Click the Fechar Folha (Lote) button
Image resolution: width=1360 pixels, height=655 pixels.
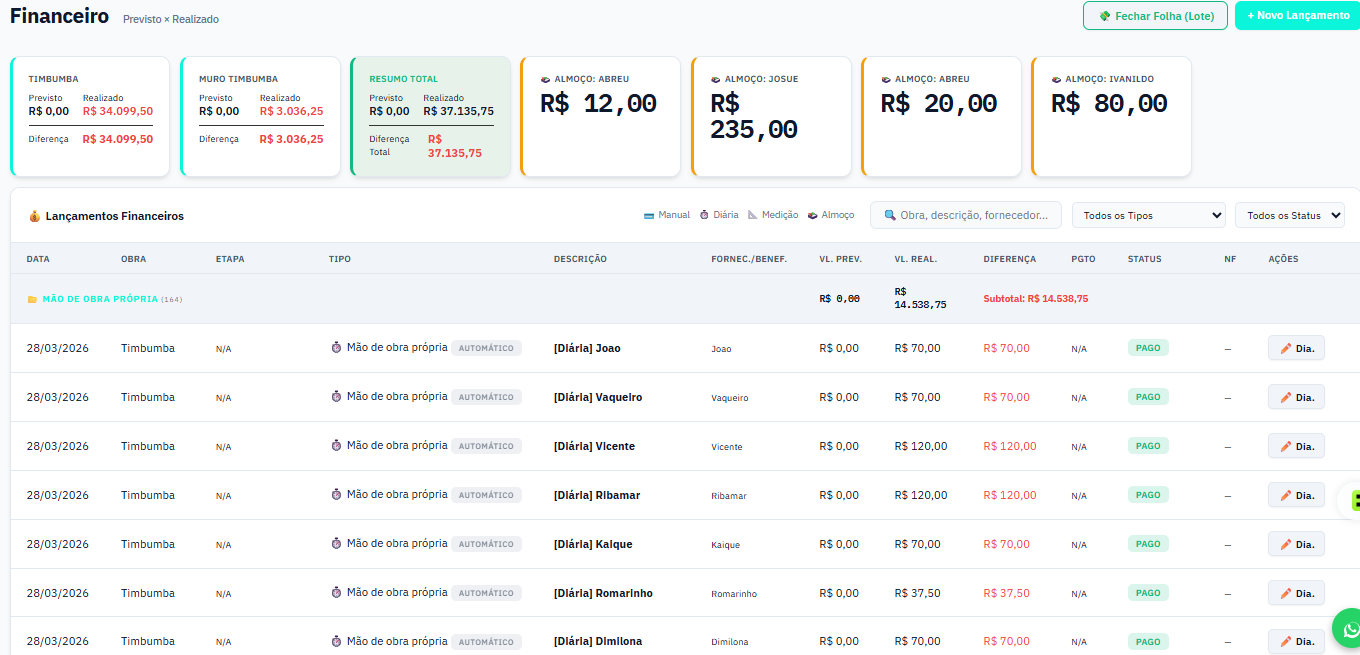1155,16
